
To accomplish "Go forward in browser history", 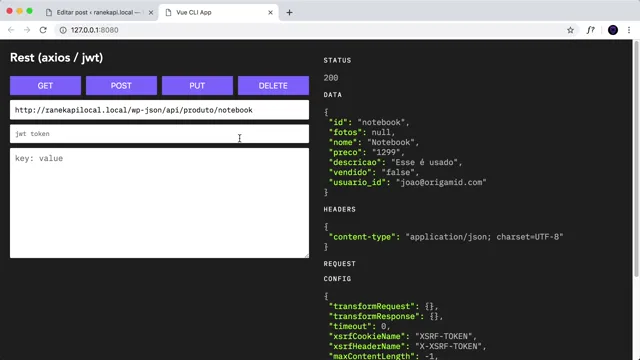I will [27, 30].
